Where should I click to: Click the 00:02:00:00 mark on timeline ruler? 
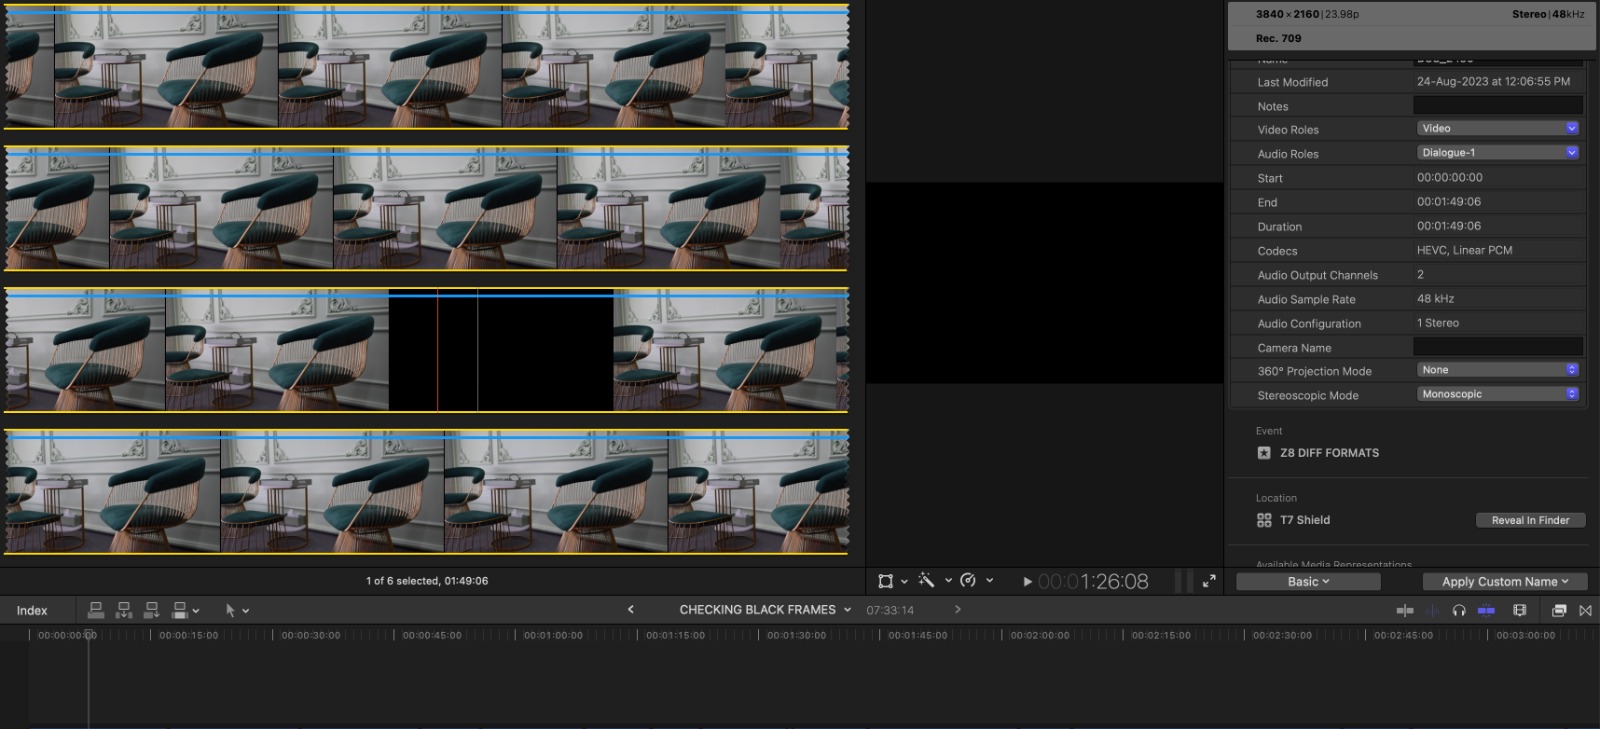1039,635
